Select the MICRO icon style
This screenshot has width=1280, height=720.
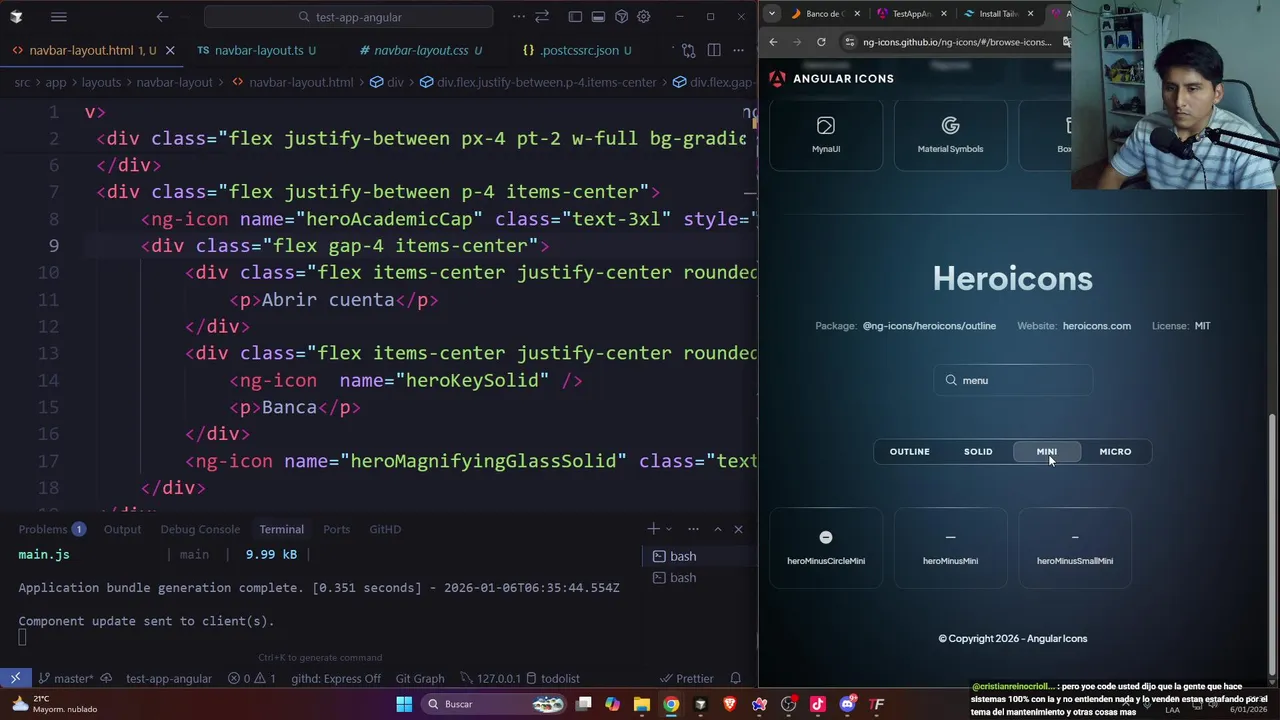pos(1115,452)
